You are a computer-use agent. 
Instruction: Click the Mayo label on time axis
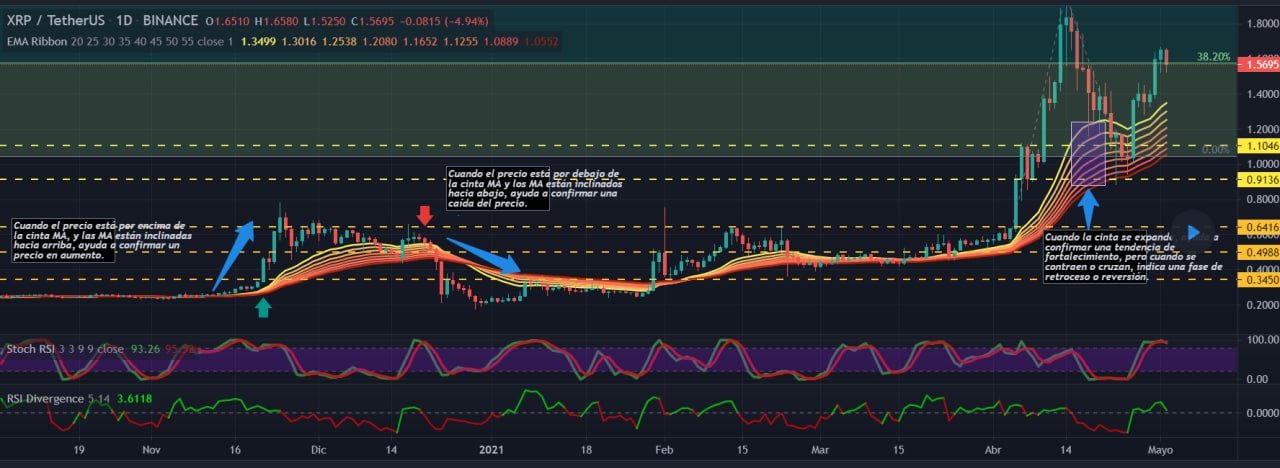point(1160,450)
